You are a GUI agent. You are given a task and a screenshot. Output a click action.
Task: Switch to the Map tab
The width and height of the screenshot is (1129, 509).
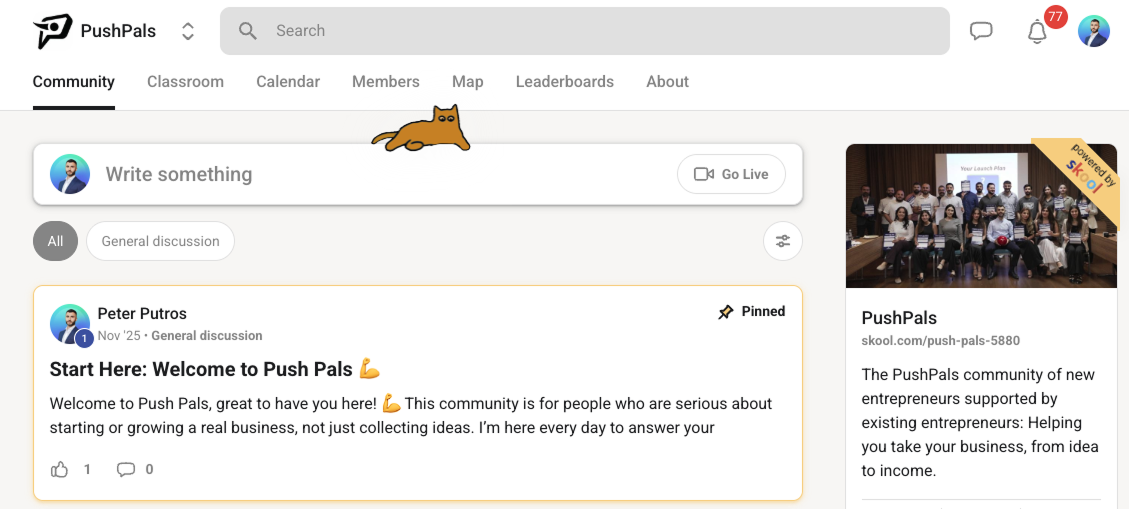pyautogui.click(x=467, y=81)
